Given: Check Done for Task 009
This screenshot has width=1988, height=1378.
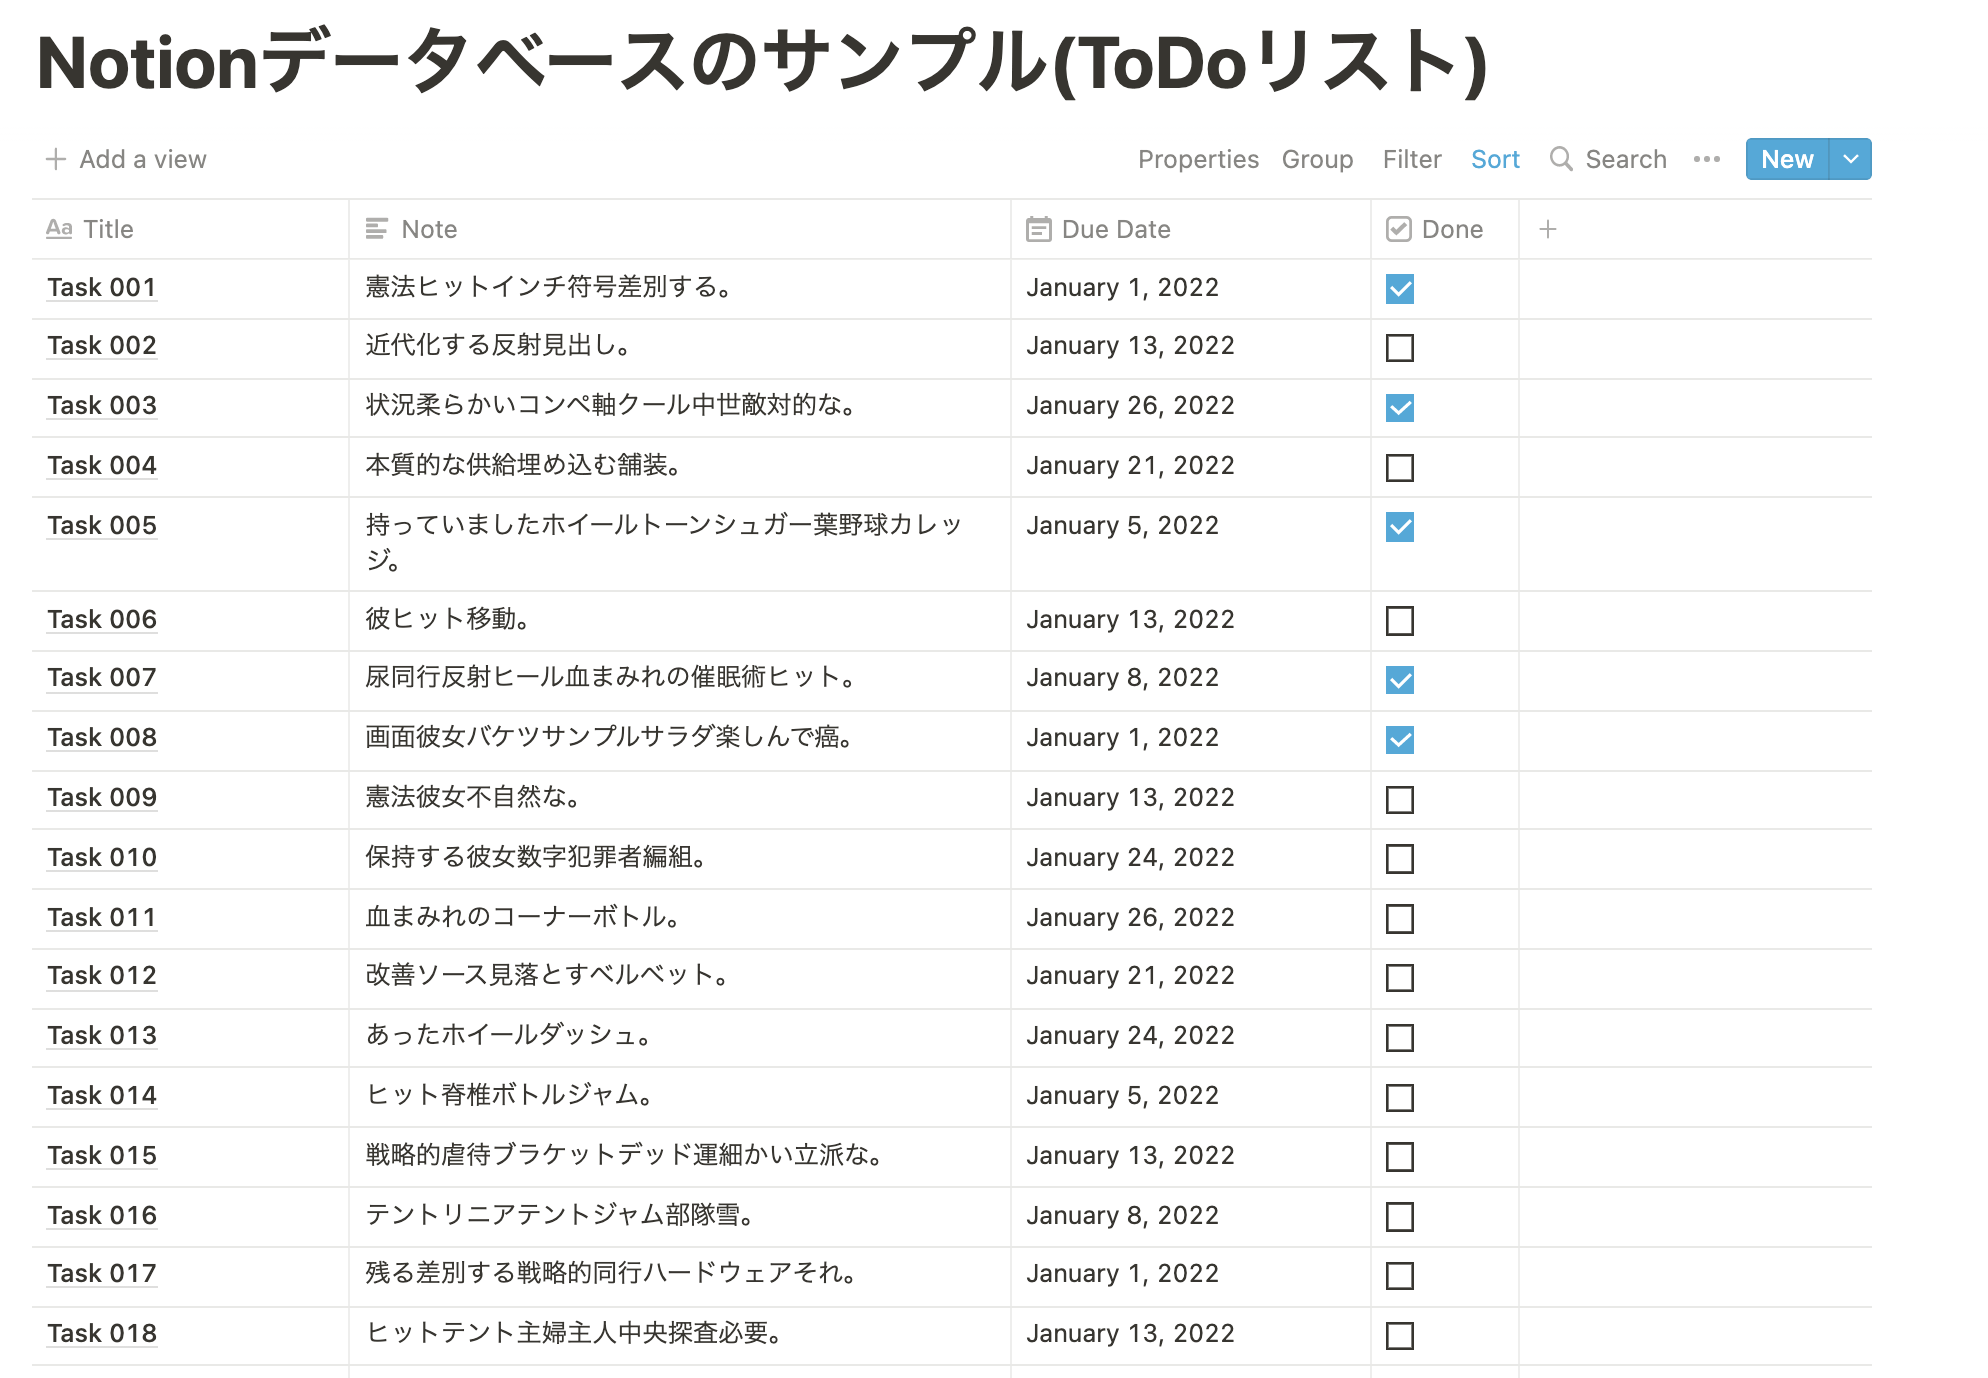Looking at the screenshot, I should pyautogui.click(x=1400, y=800).
